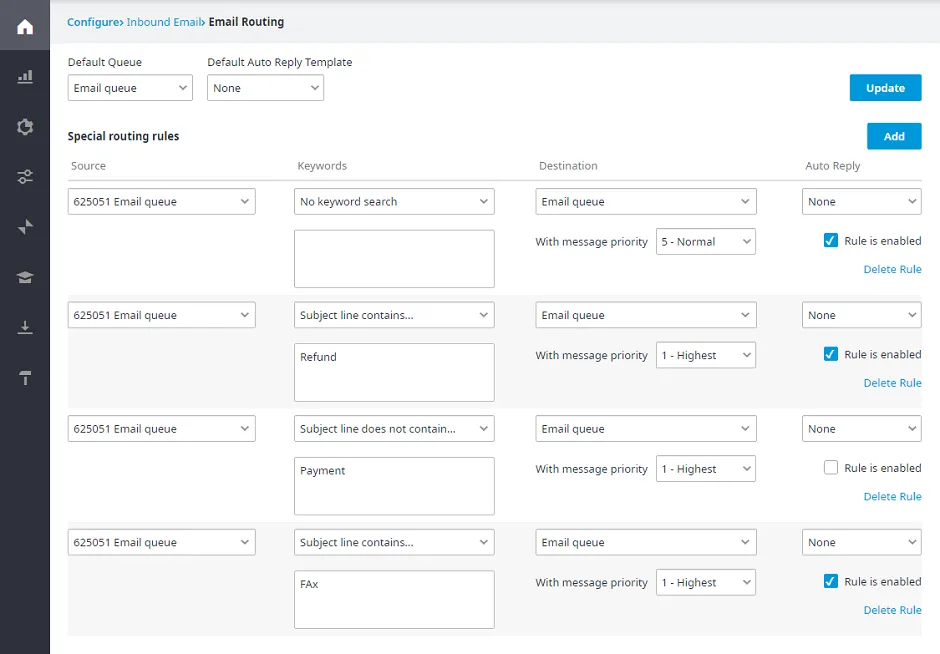Open Destination dropdown of FAx rule
This screenshot has height=654, width=940.
point(646,543)
